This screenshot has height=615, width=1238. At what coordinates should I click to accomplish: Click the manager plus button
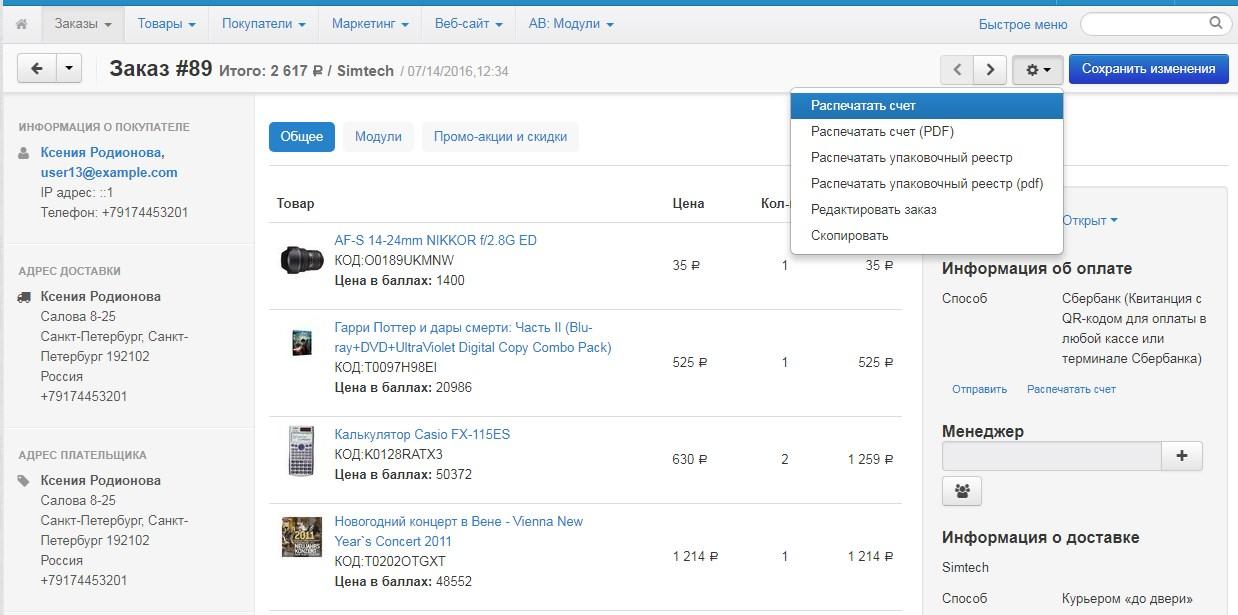1182,456
